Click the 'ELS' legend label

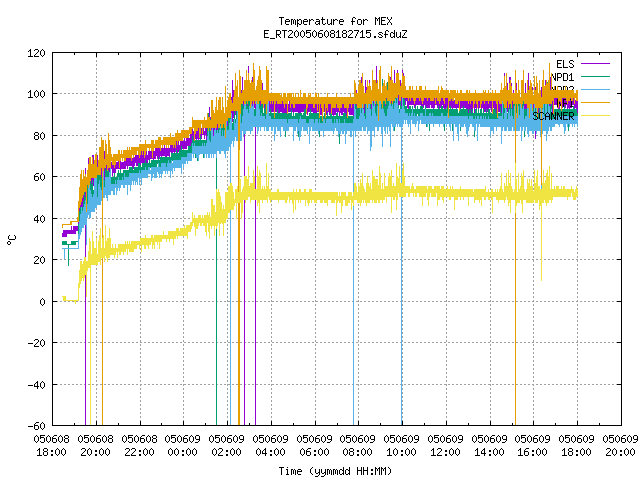coord(565,64)
